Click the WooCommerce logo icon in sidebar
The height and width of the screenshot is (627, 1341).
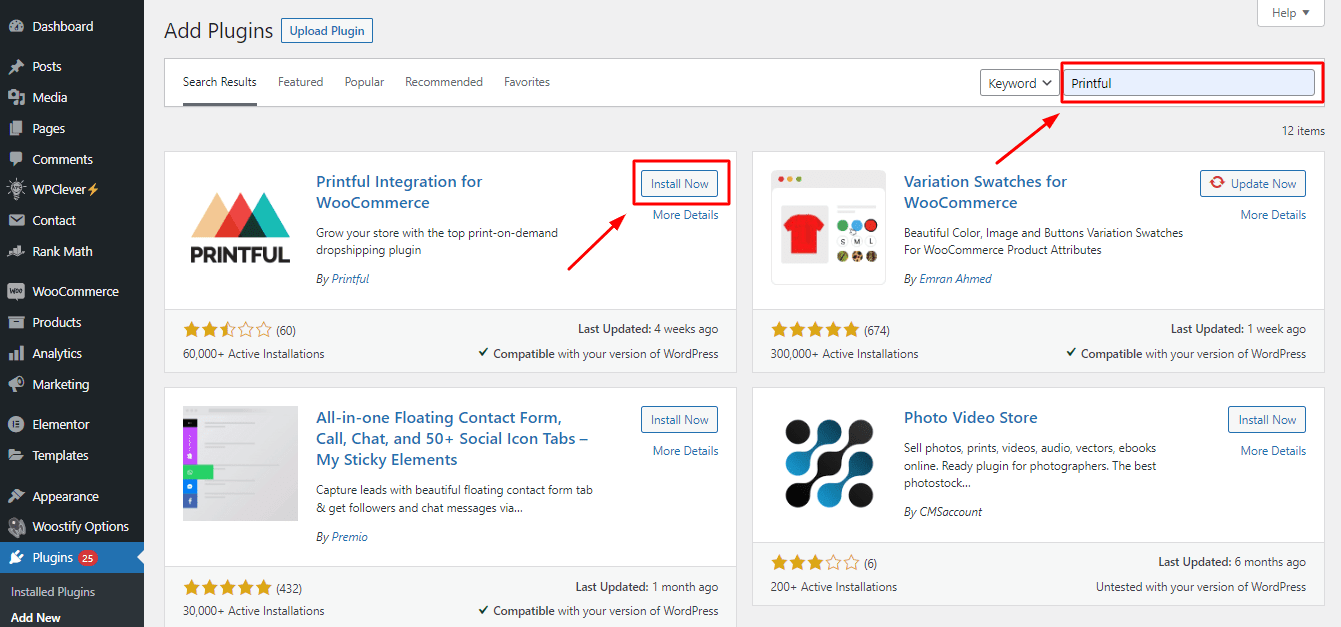pyautogui.click(x=16, y=291)
